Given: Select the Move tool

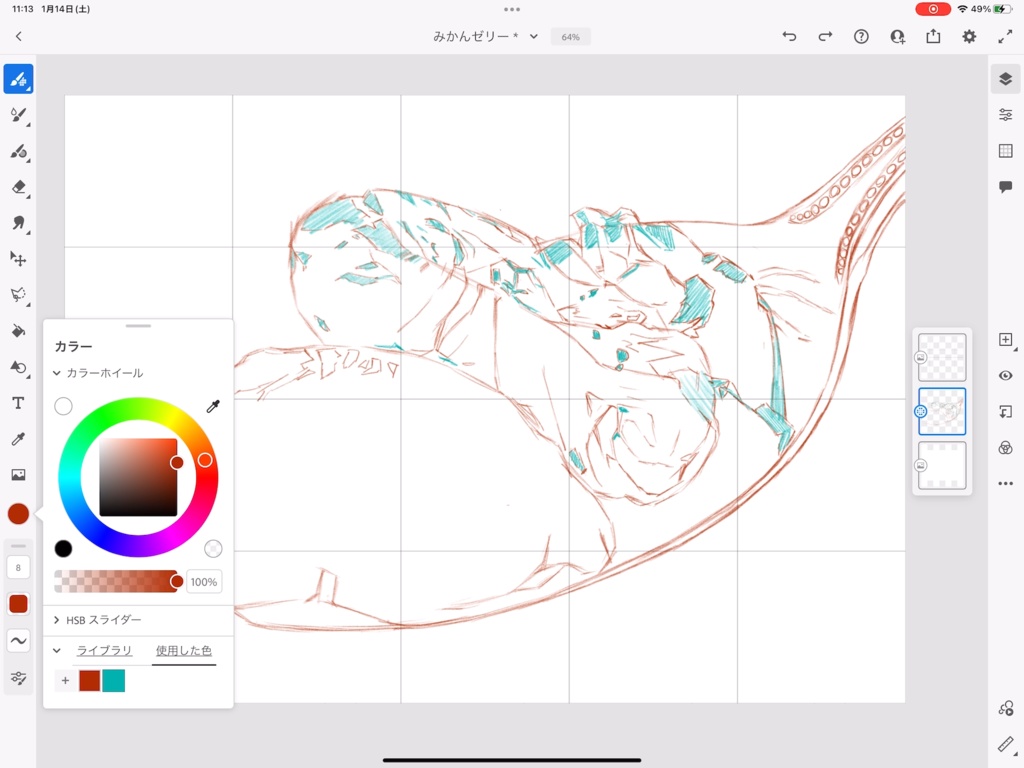Looking at the screenshot, I should 18,259.
